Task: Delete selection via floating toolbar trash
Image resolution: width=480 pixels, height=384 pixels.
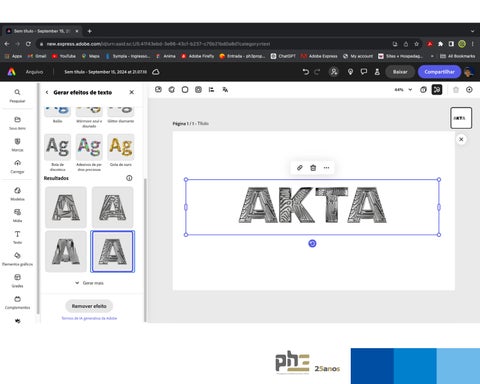Action: [x=313, y=168]
